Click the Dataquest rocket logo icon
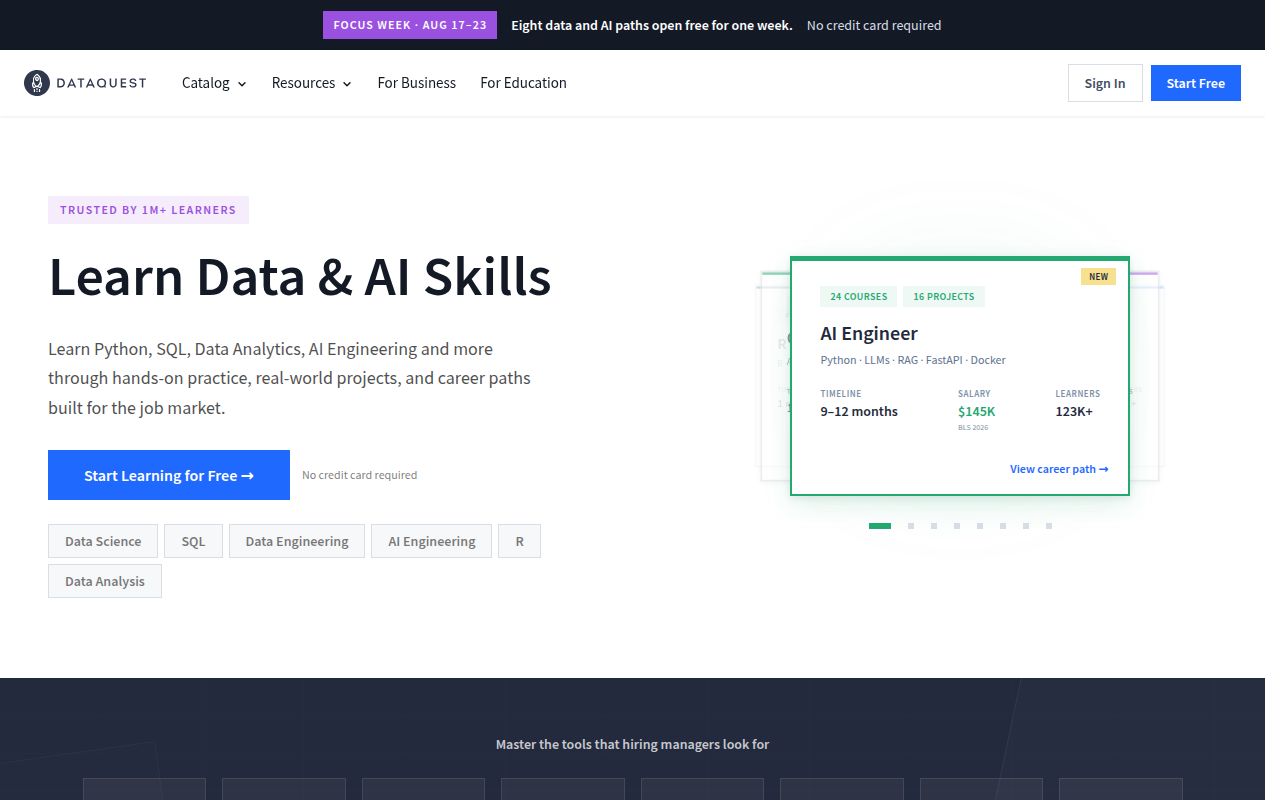The height and width of the screenshot is (800, 1280). [x=37, y=83]
